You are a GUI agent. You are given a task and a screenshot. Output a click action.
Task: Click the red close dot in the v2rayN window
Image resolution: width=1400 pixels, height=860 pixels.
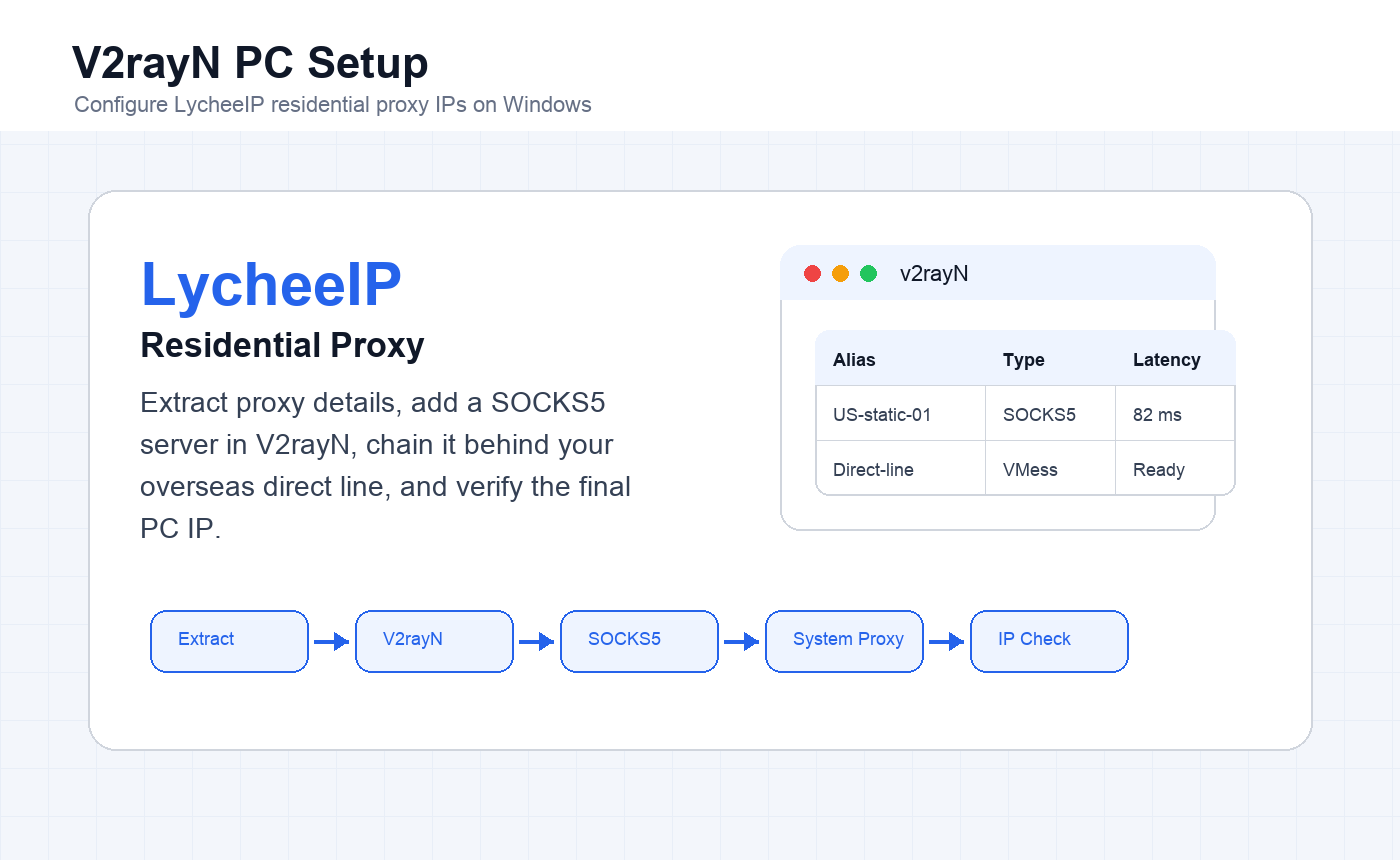point(812,273)
